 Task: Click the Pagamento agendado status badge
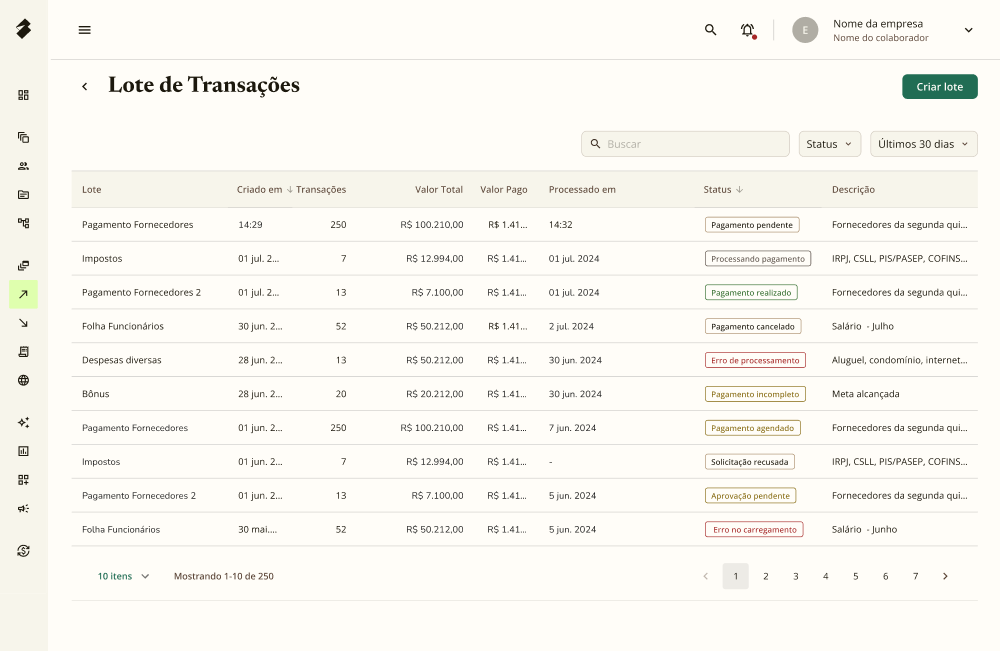point(753,427)
